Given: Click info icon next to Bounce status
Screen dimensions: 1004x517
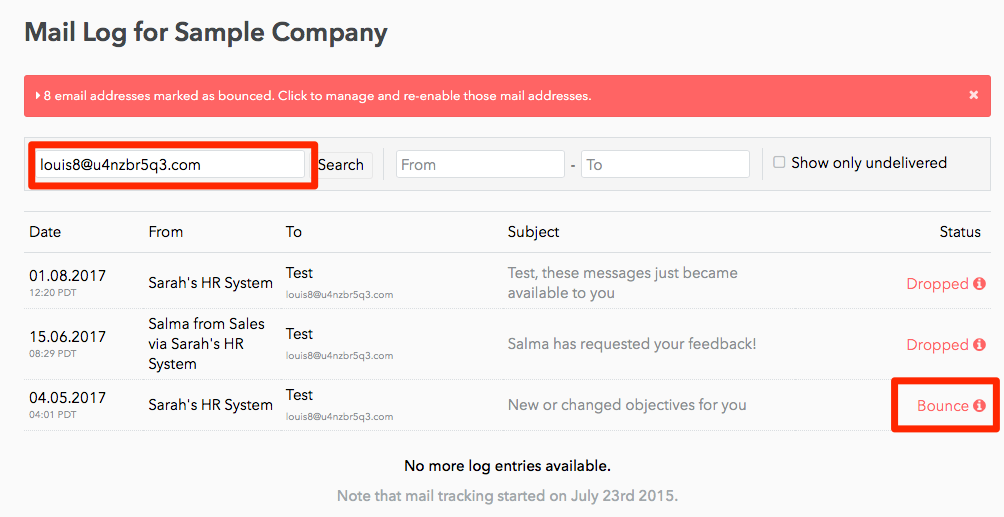Looking at the screenshot, I should (979, 406).
